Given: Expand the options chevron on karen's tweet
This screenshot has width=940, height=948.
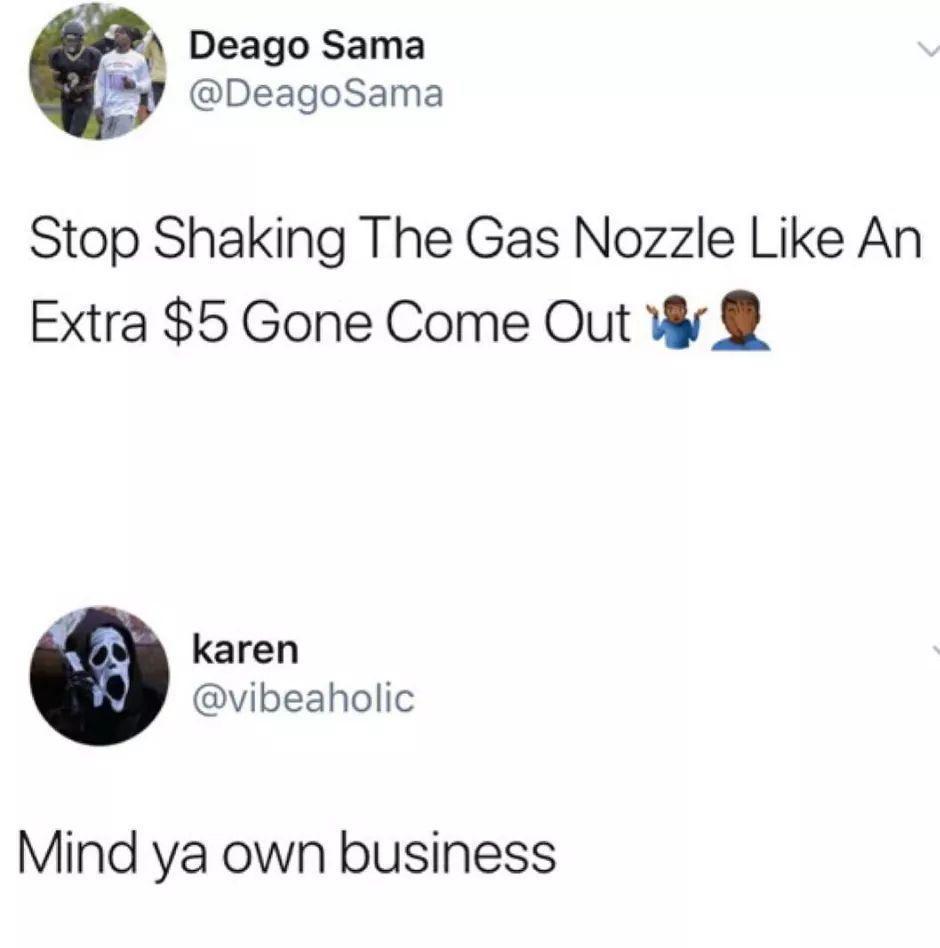Looking at the screenshot, I should 936,650.
